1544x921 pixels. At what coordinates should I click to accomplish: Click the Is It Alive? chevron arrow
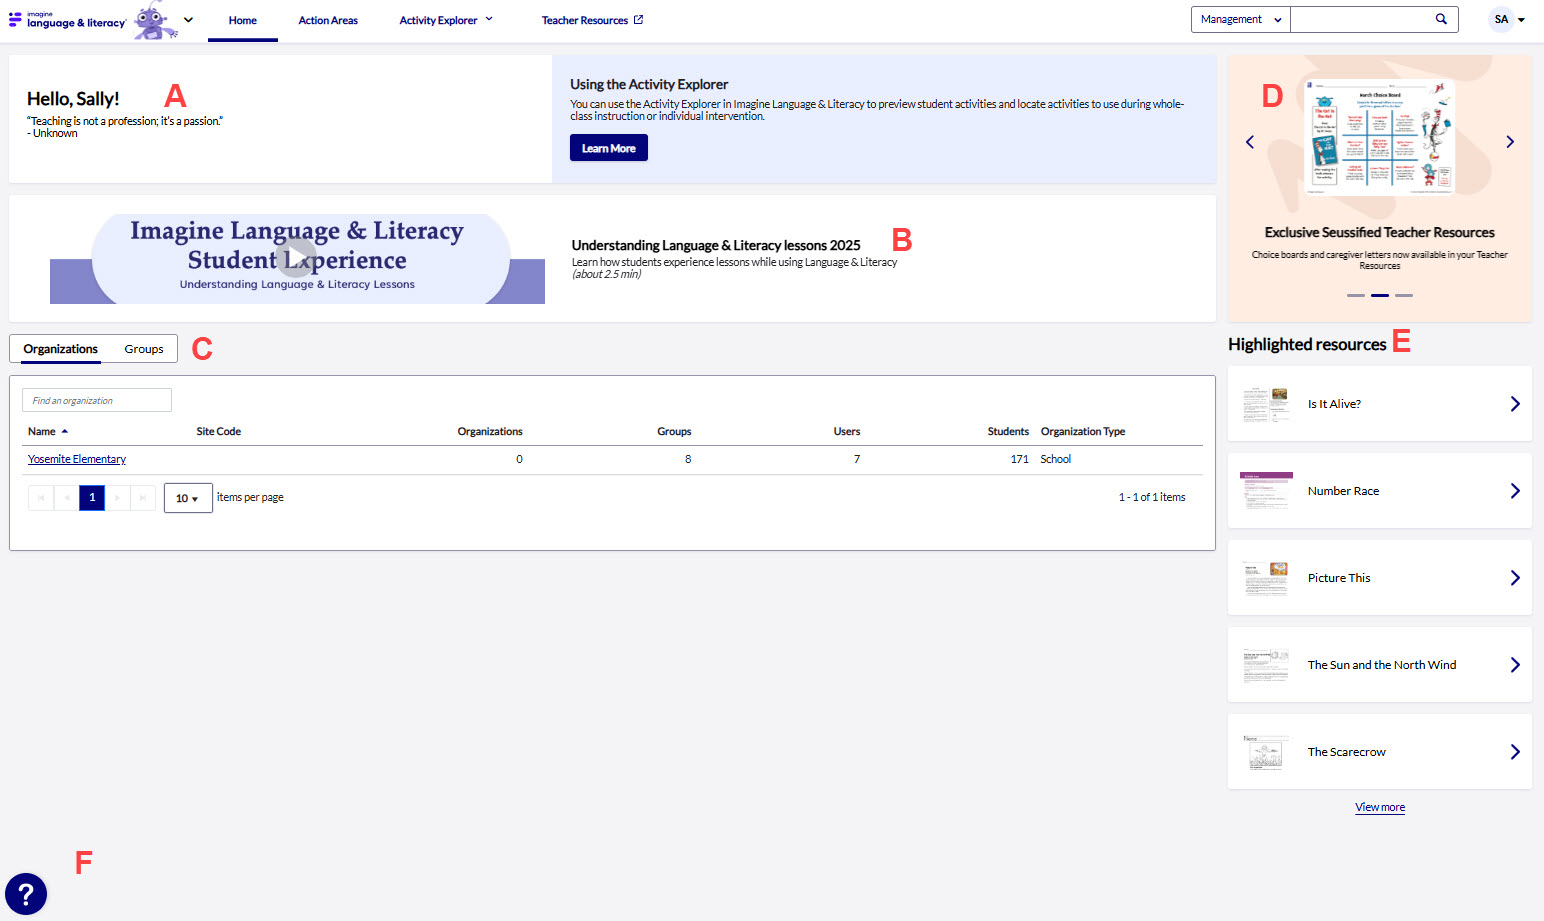1515,404
